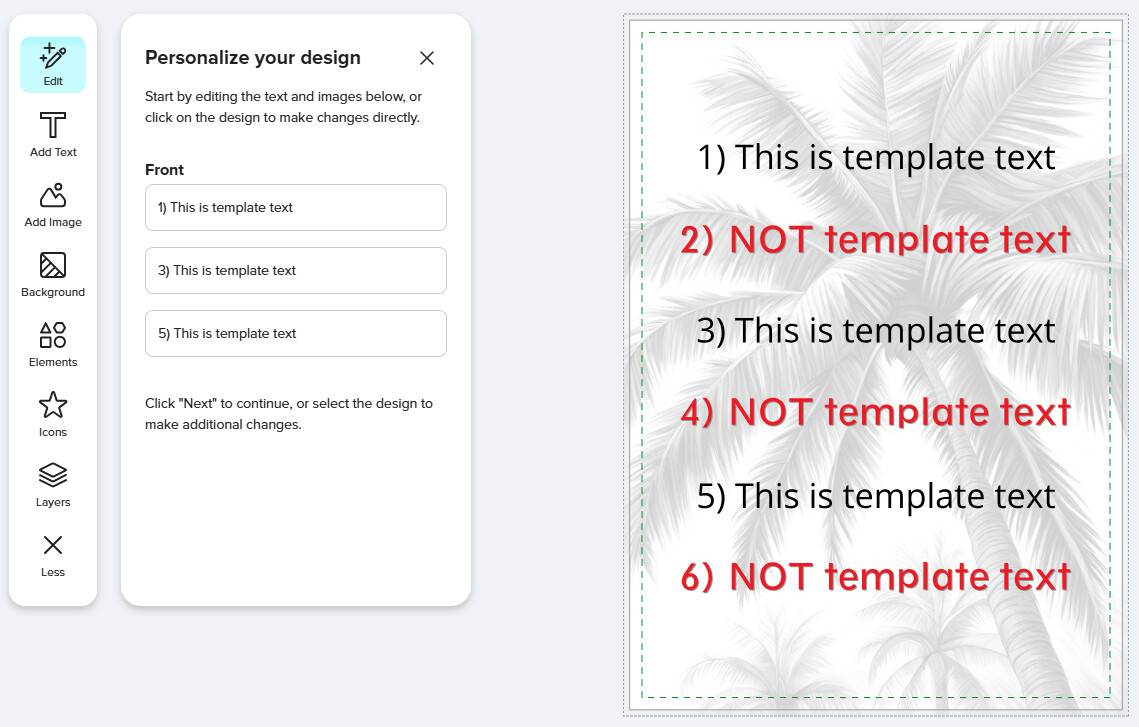Select '3) This is template text' on canvas
The width and height of the screenshot is (1139, 727).
tap(876, 331)
